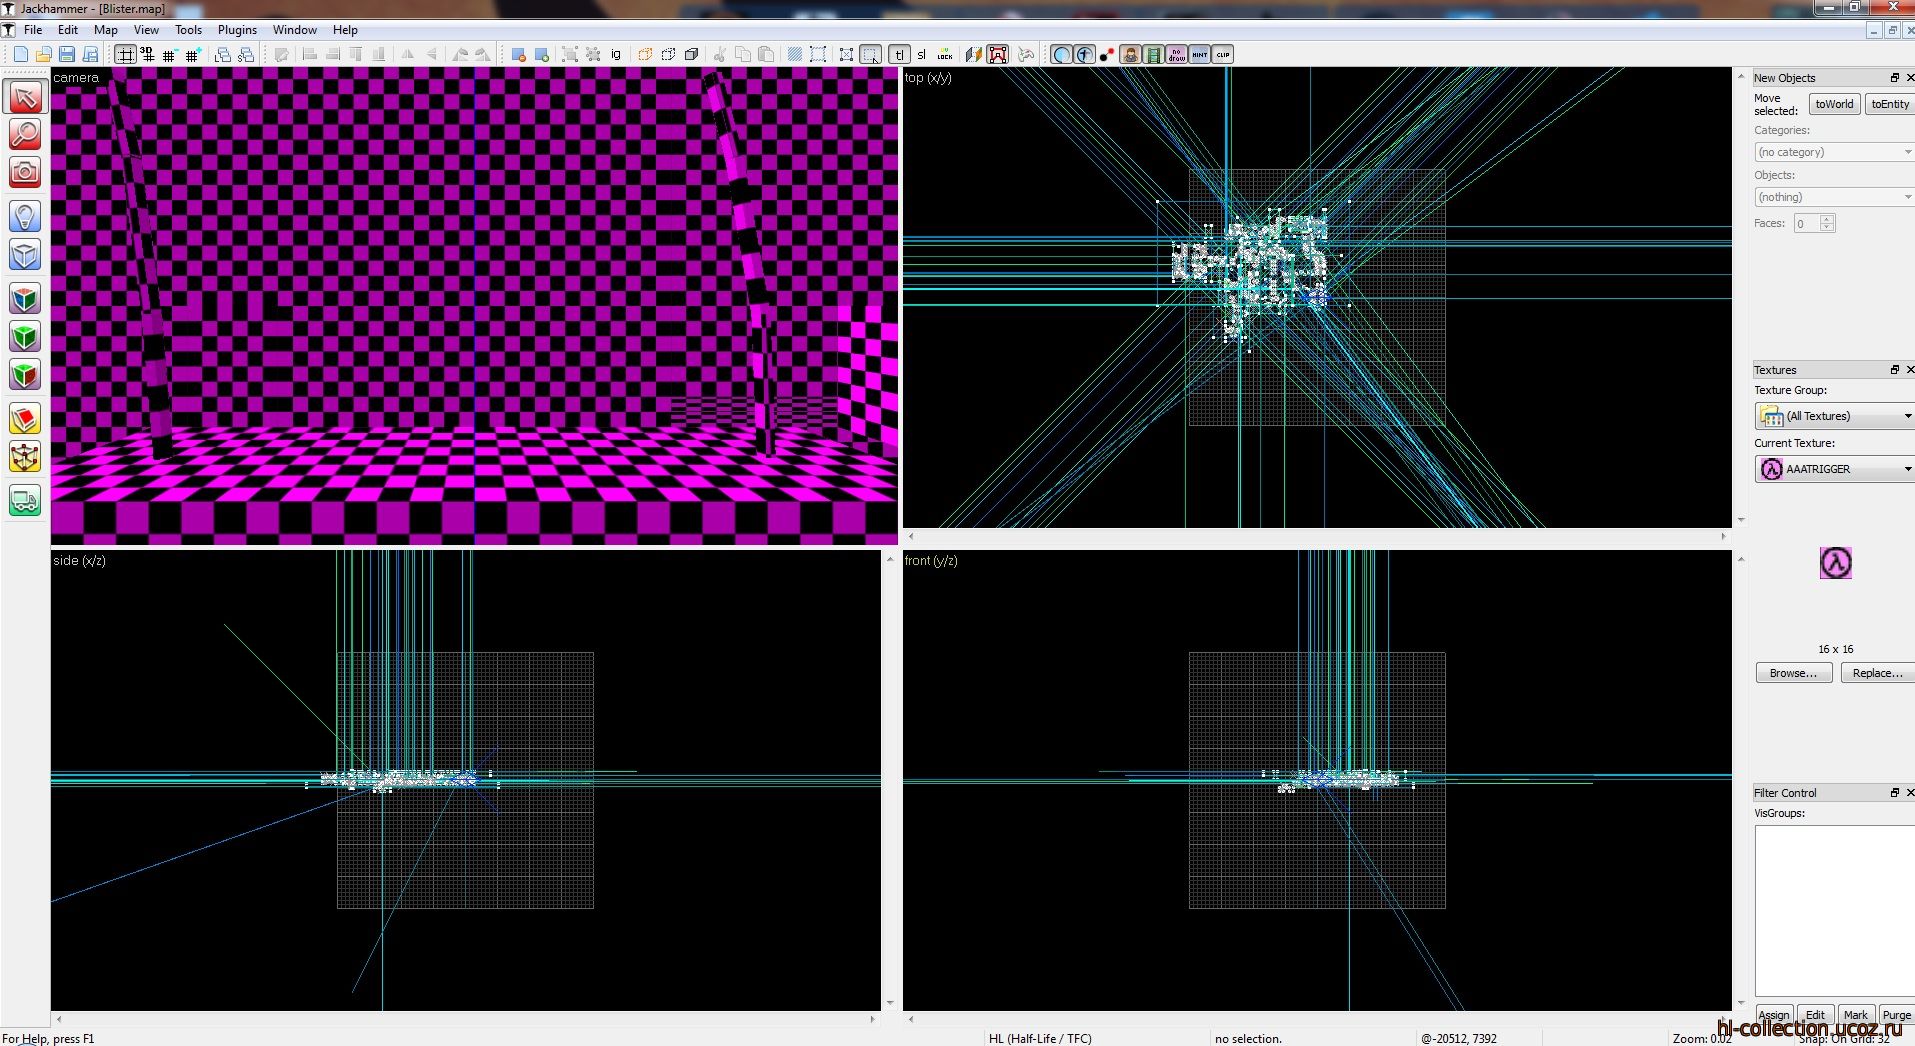The image size is (1915, 1046).
Task: Click the toEntity button
Action: click(1890, 104)
